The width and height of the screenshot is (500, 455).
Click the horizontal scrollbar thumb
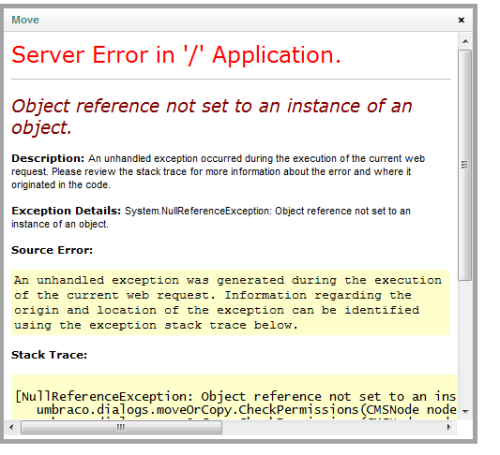tap(121, 427)
